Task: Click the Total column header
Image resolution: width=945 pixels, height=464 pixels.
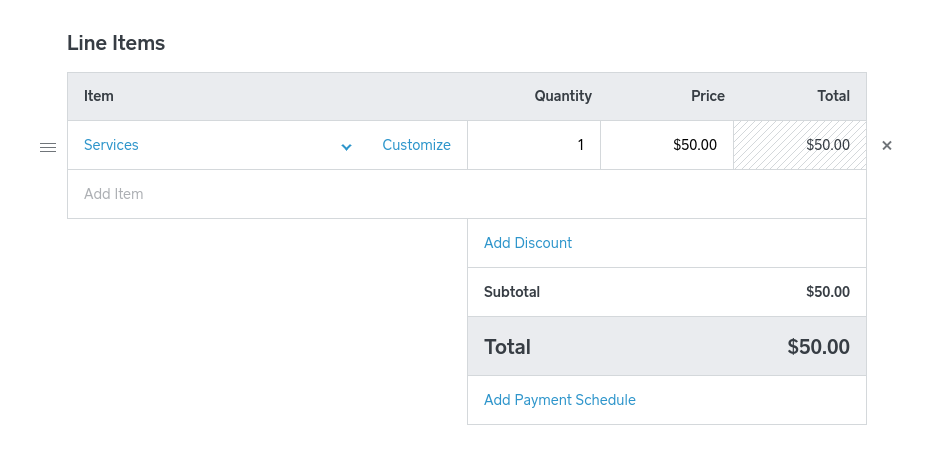Action: click(834, 96)
